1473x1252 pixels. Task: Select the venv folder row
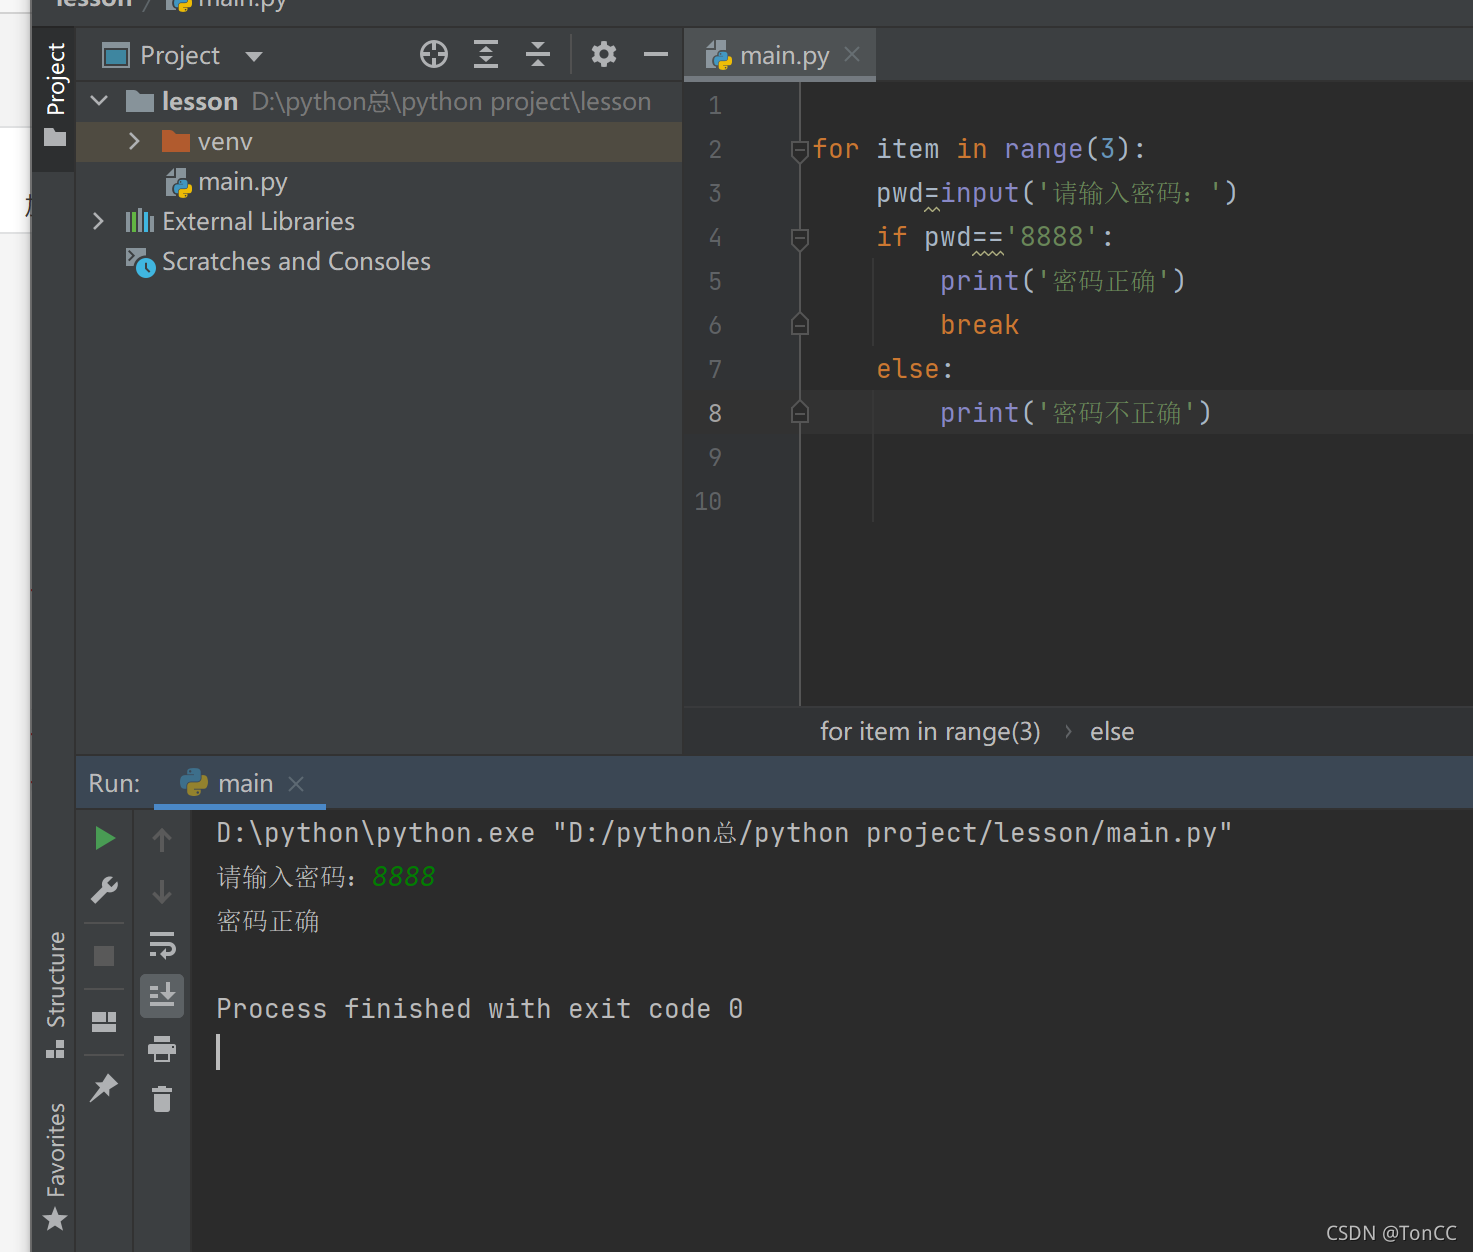point(379,142)
